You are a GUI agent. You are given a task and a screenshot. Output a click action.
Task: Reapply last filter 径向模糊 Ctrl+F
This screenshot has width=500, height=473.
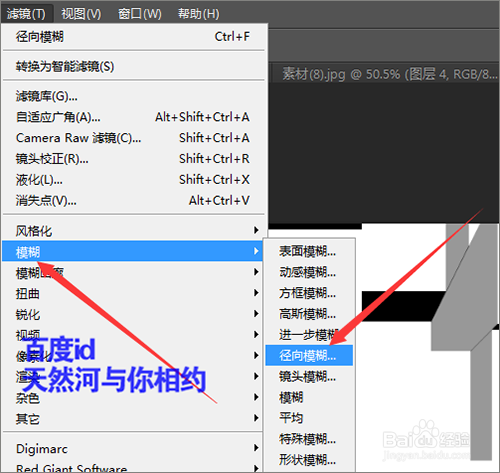pos(133,37)
